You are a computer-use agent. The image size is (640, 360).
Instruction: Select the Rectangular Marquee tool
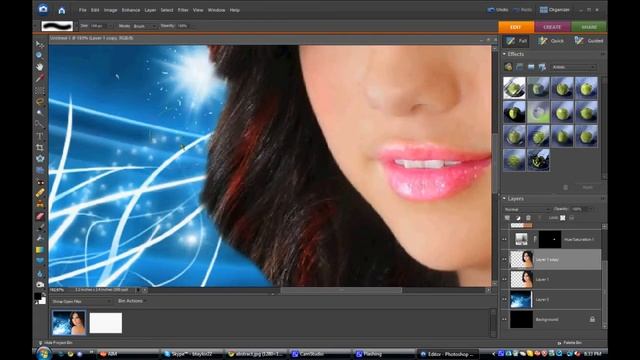click(x=40, y=90)
